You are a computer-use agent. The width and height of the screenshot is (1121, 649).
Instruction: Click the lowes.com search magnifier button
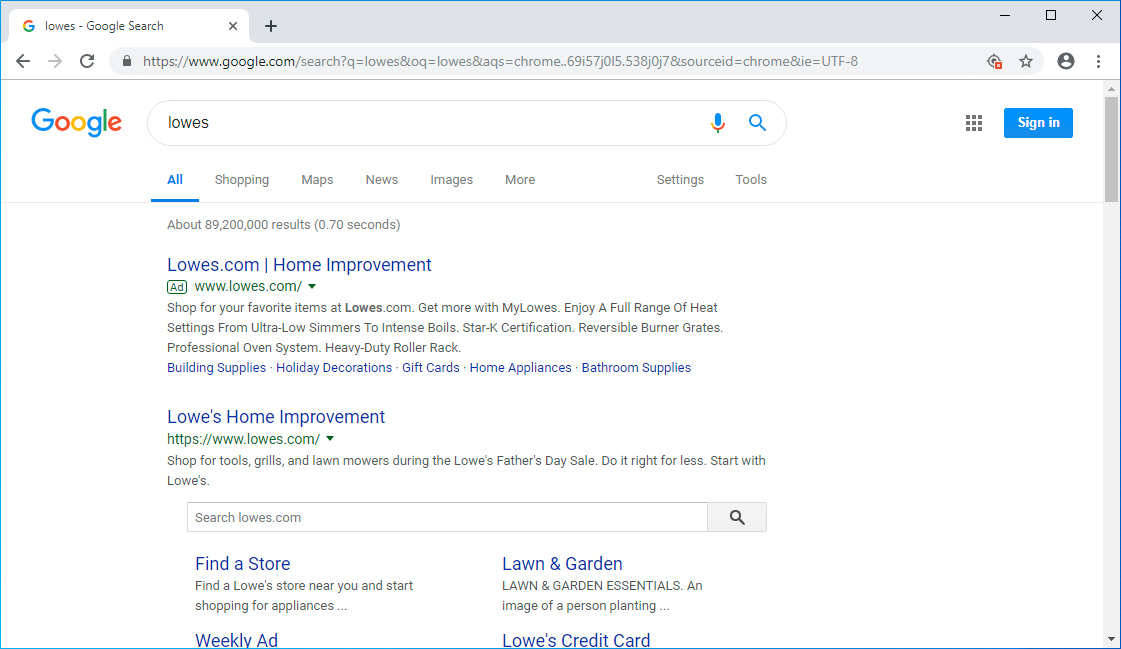pos(737,517)
